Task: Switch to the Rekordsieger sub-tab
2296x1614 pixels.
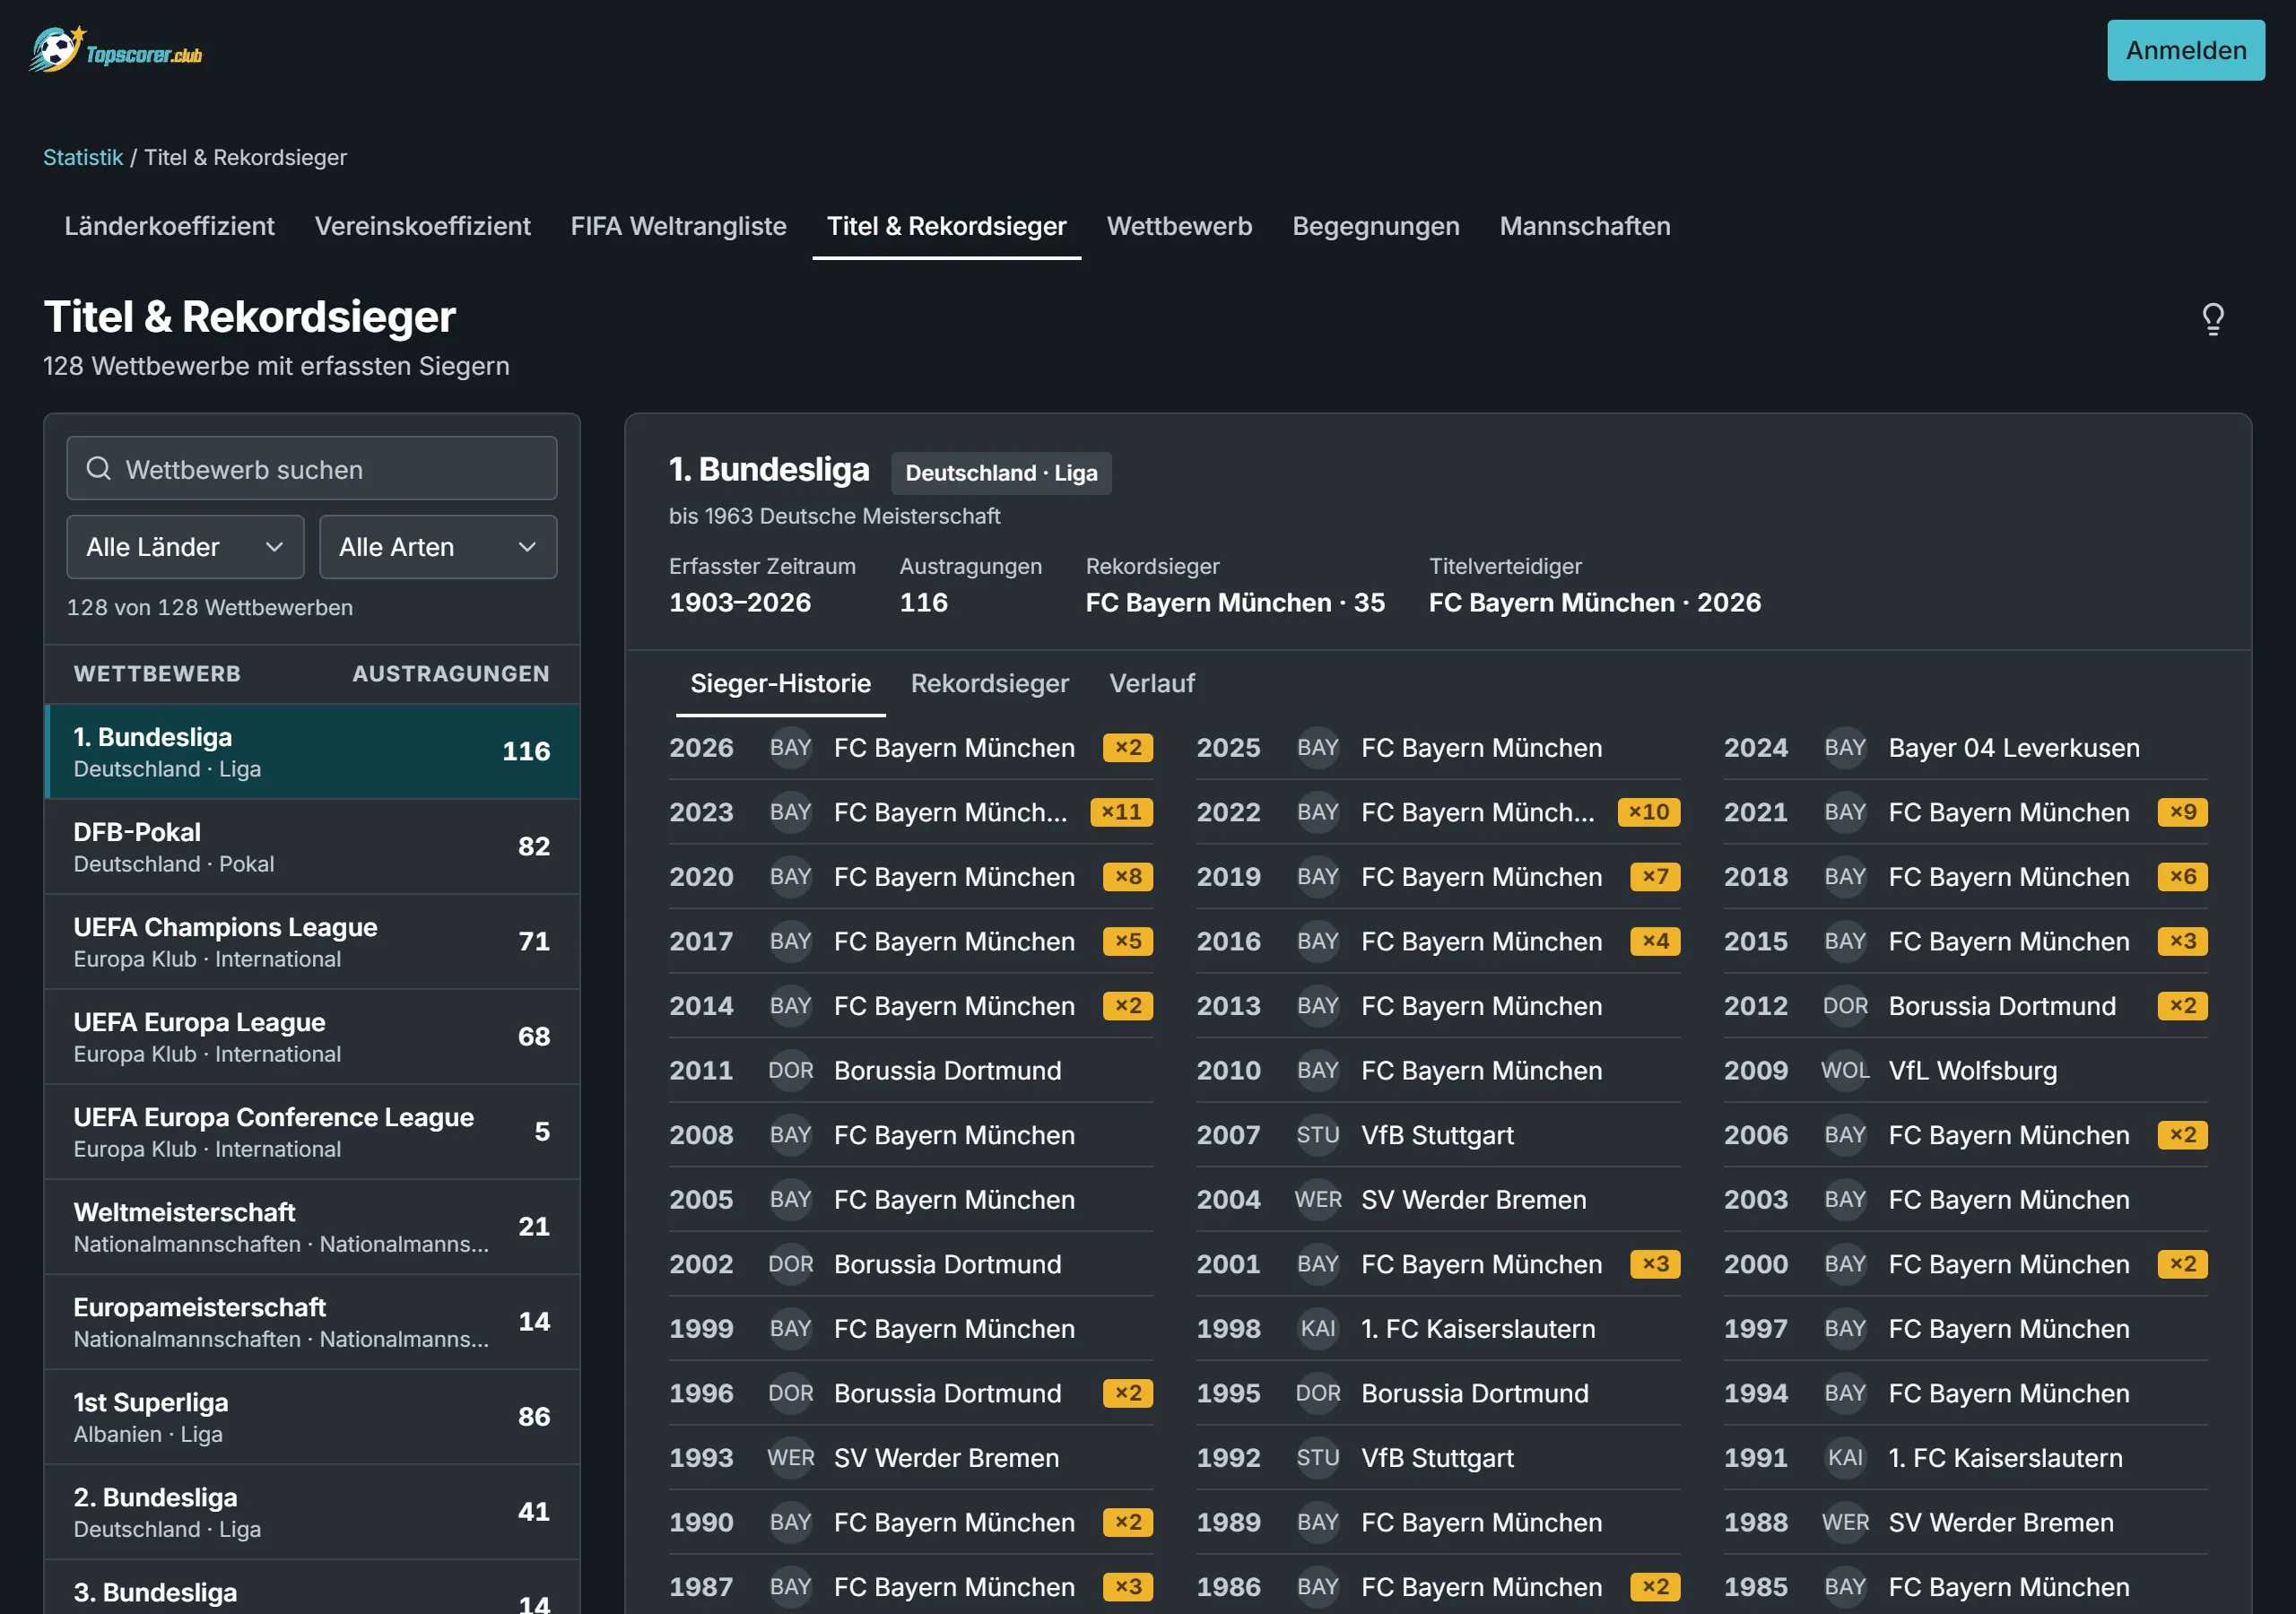Action: [x=989, y=683]
